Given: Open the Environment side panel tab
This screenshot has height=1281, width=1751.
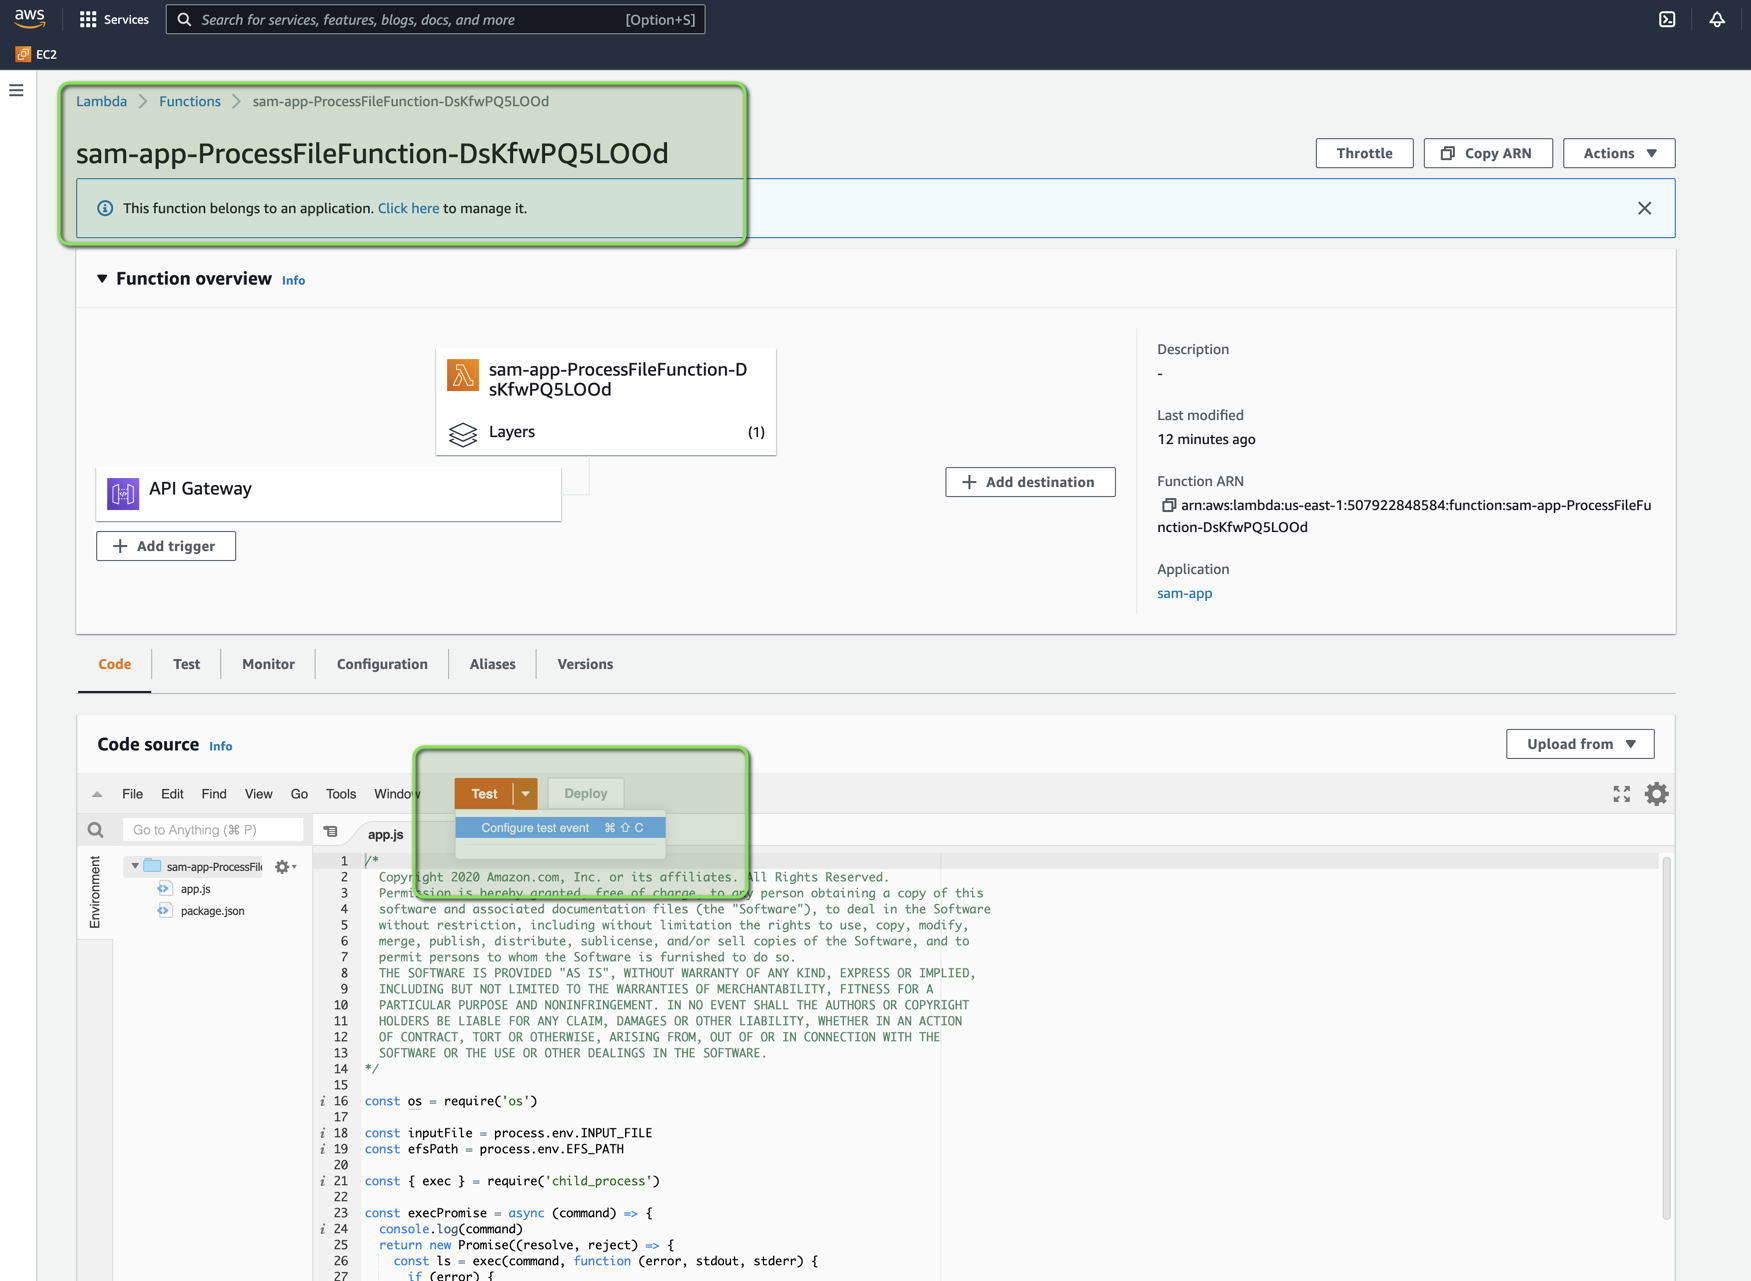Looking at the screenshot, I should 95,893.
